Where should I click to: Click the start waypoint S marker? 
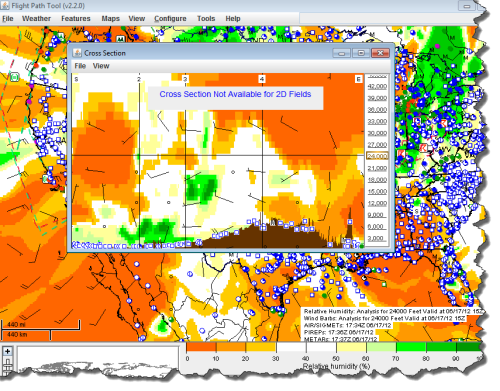[x=76, y=79]
